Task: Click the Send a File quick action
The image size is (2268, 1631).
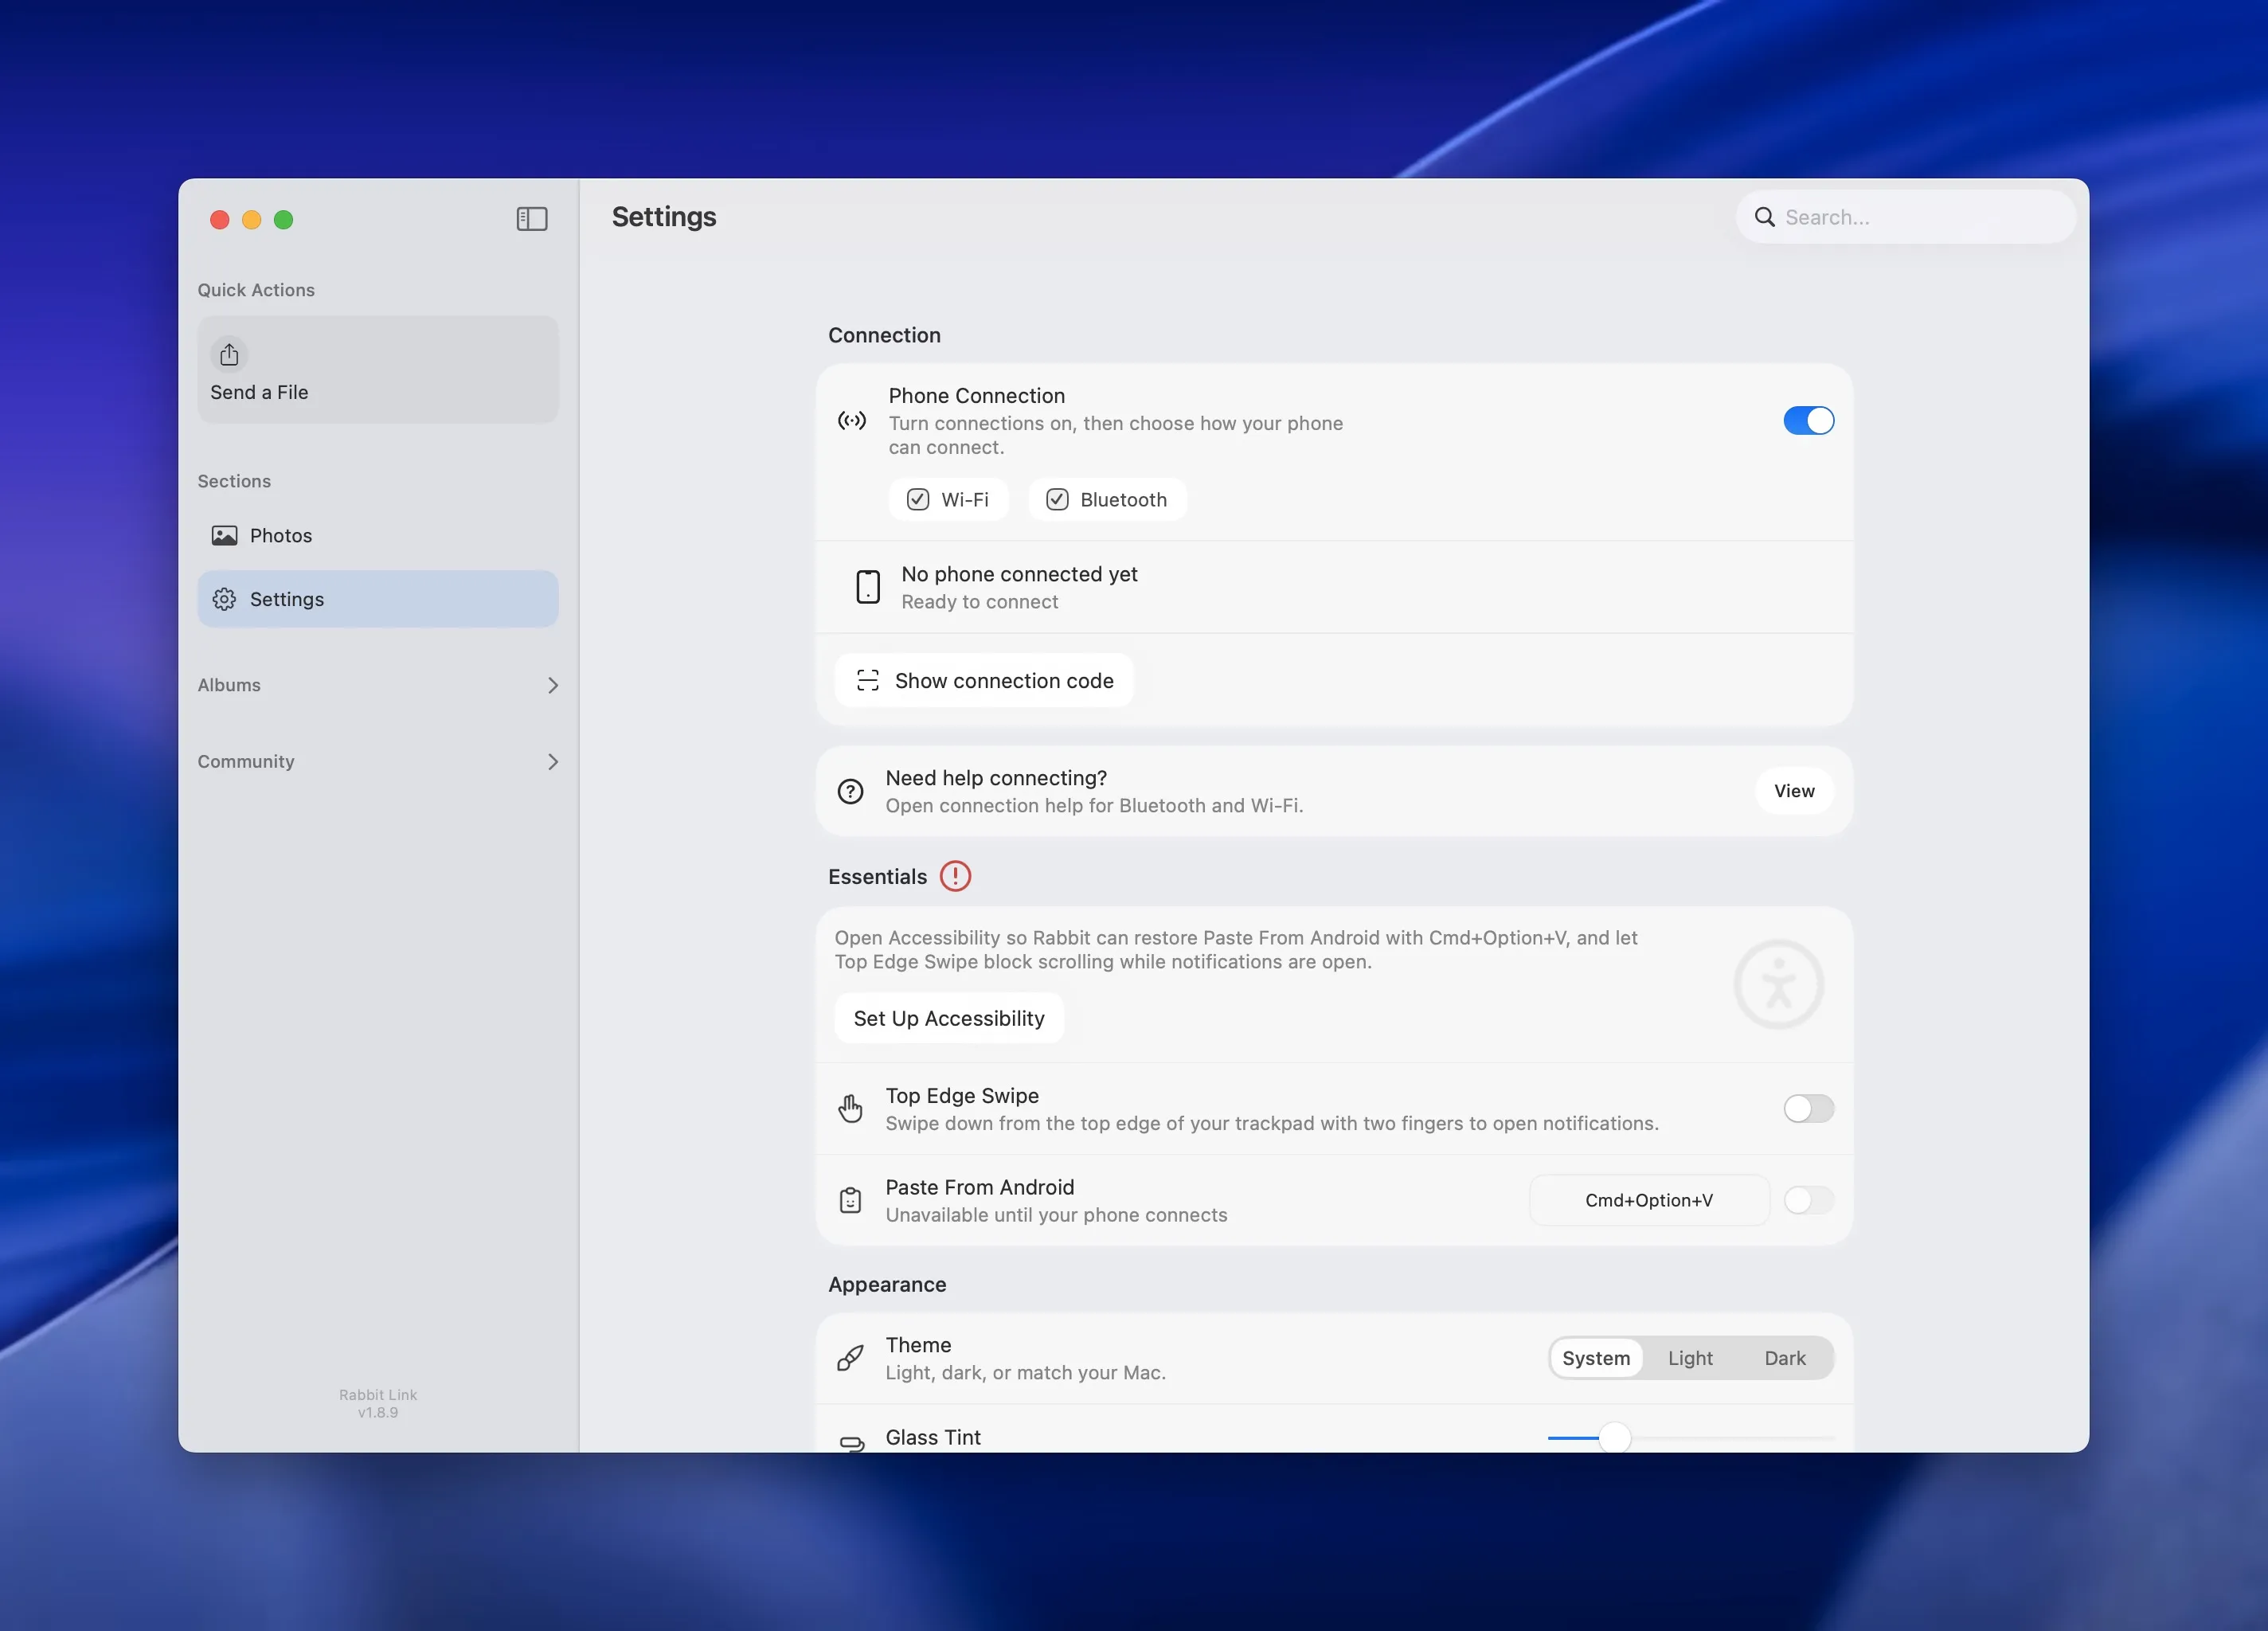Action: point(378,370)
